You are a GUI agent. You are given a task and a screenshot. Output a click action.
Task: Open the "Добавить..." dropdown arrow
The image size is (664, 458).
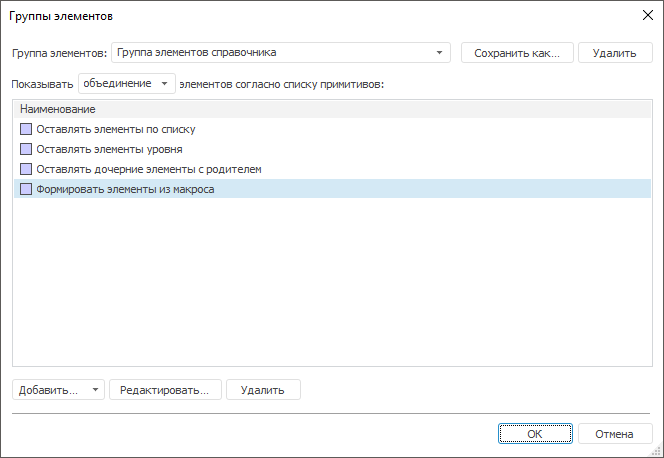pos(96,390)
